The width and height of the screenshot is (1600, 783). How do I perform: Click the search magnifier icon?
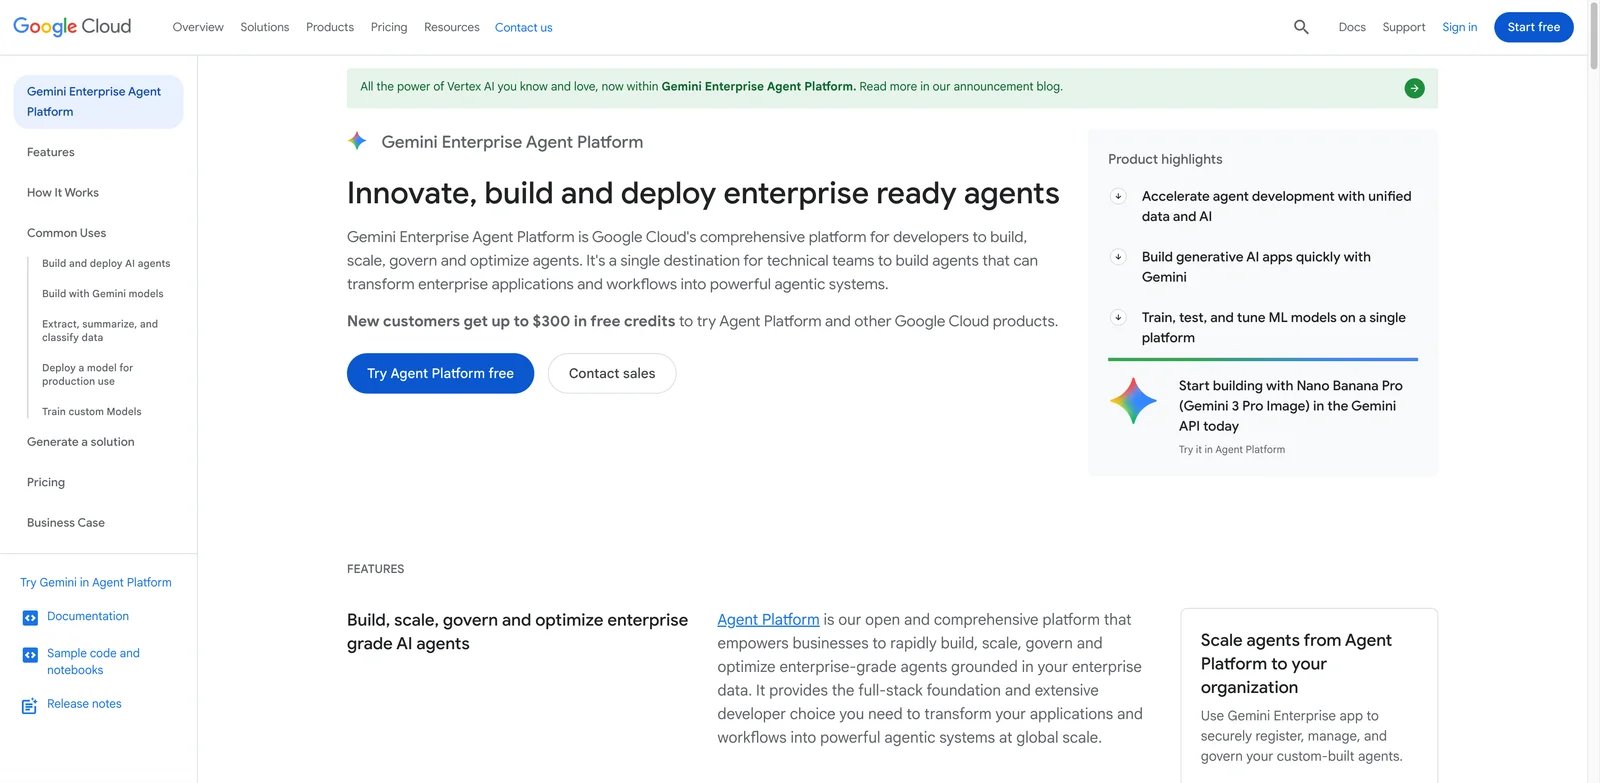[x=1301, y=27]
